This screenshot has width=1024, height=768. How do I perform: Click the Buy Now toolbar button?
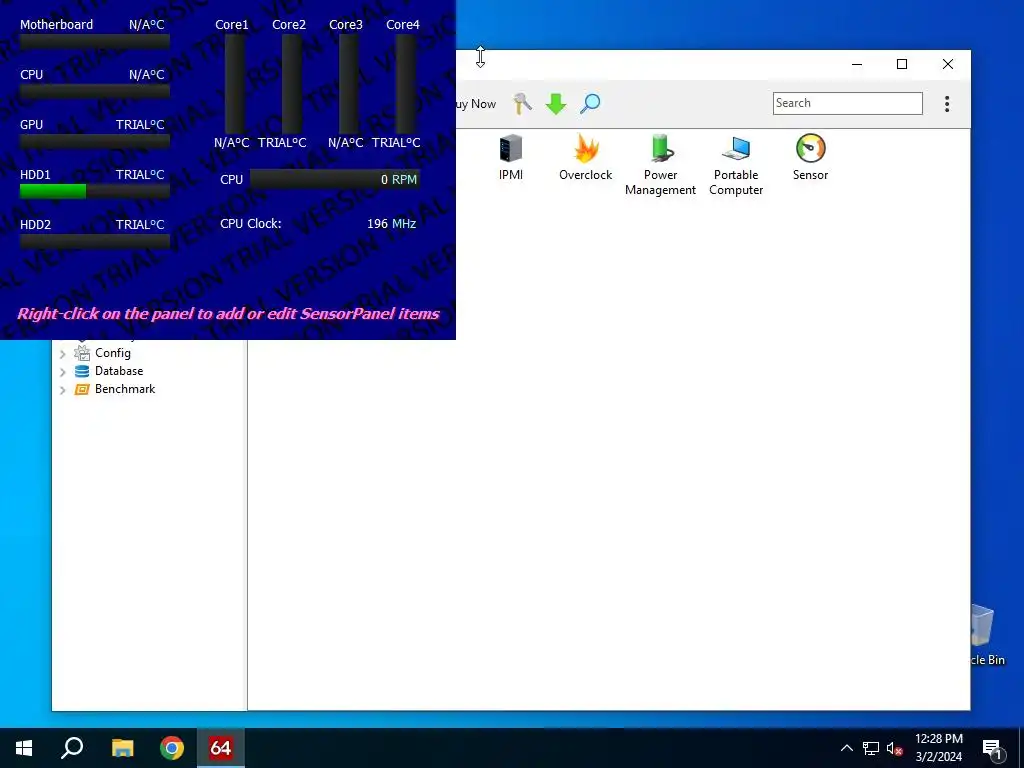[476, 104]
